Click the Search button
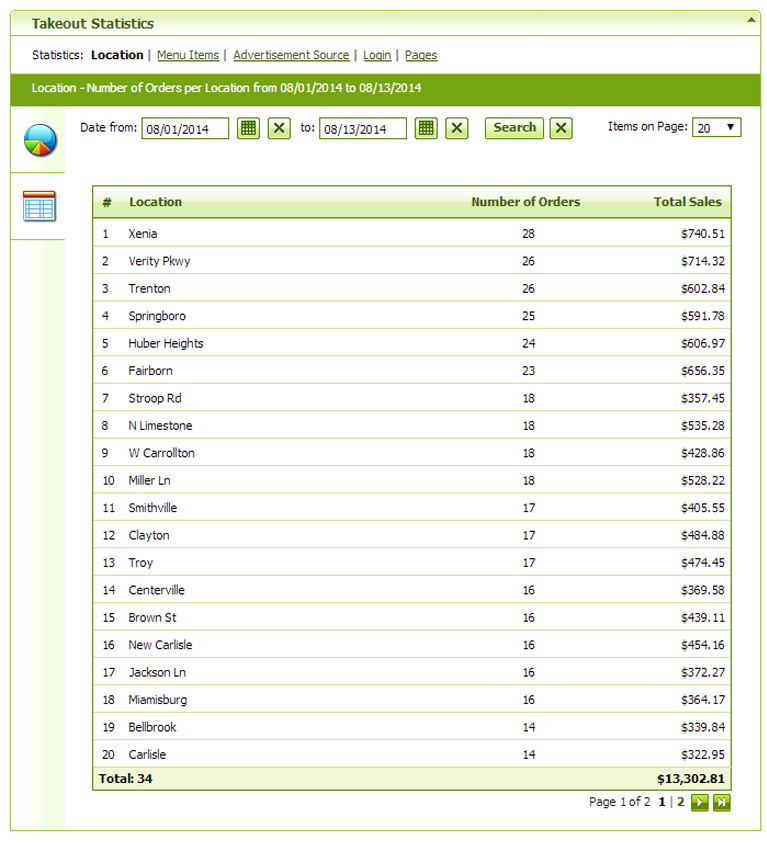 (514, 128)
